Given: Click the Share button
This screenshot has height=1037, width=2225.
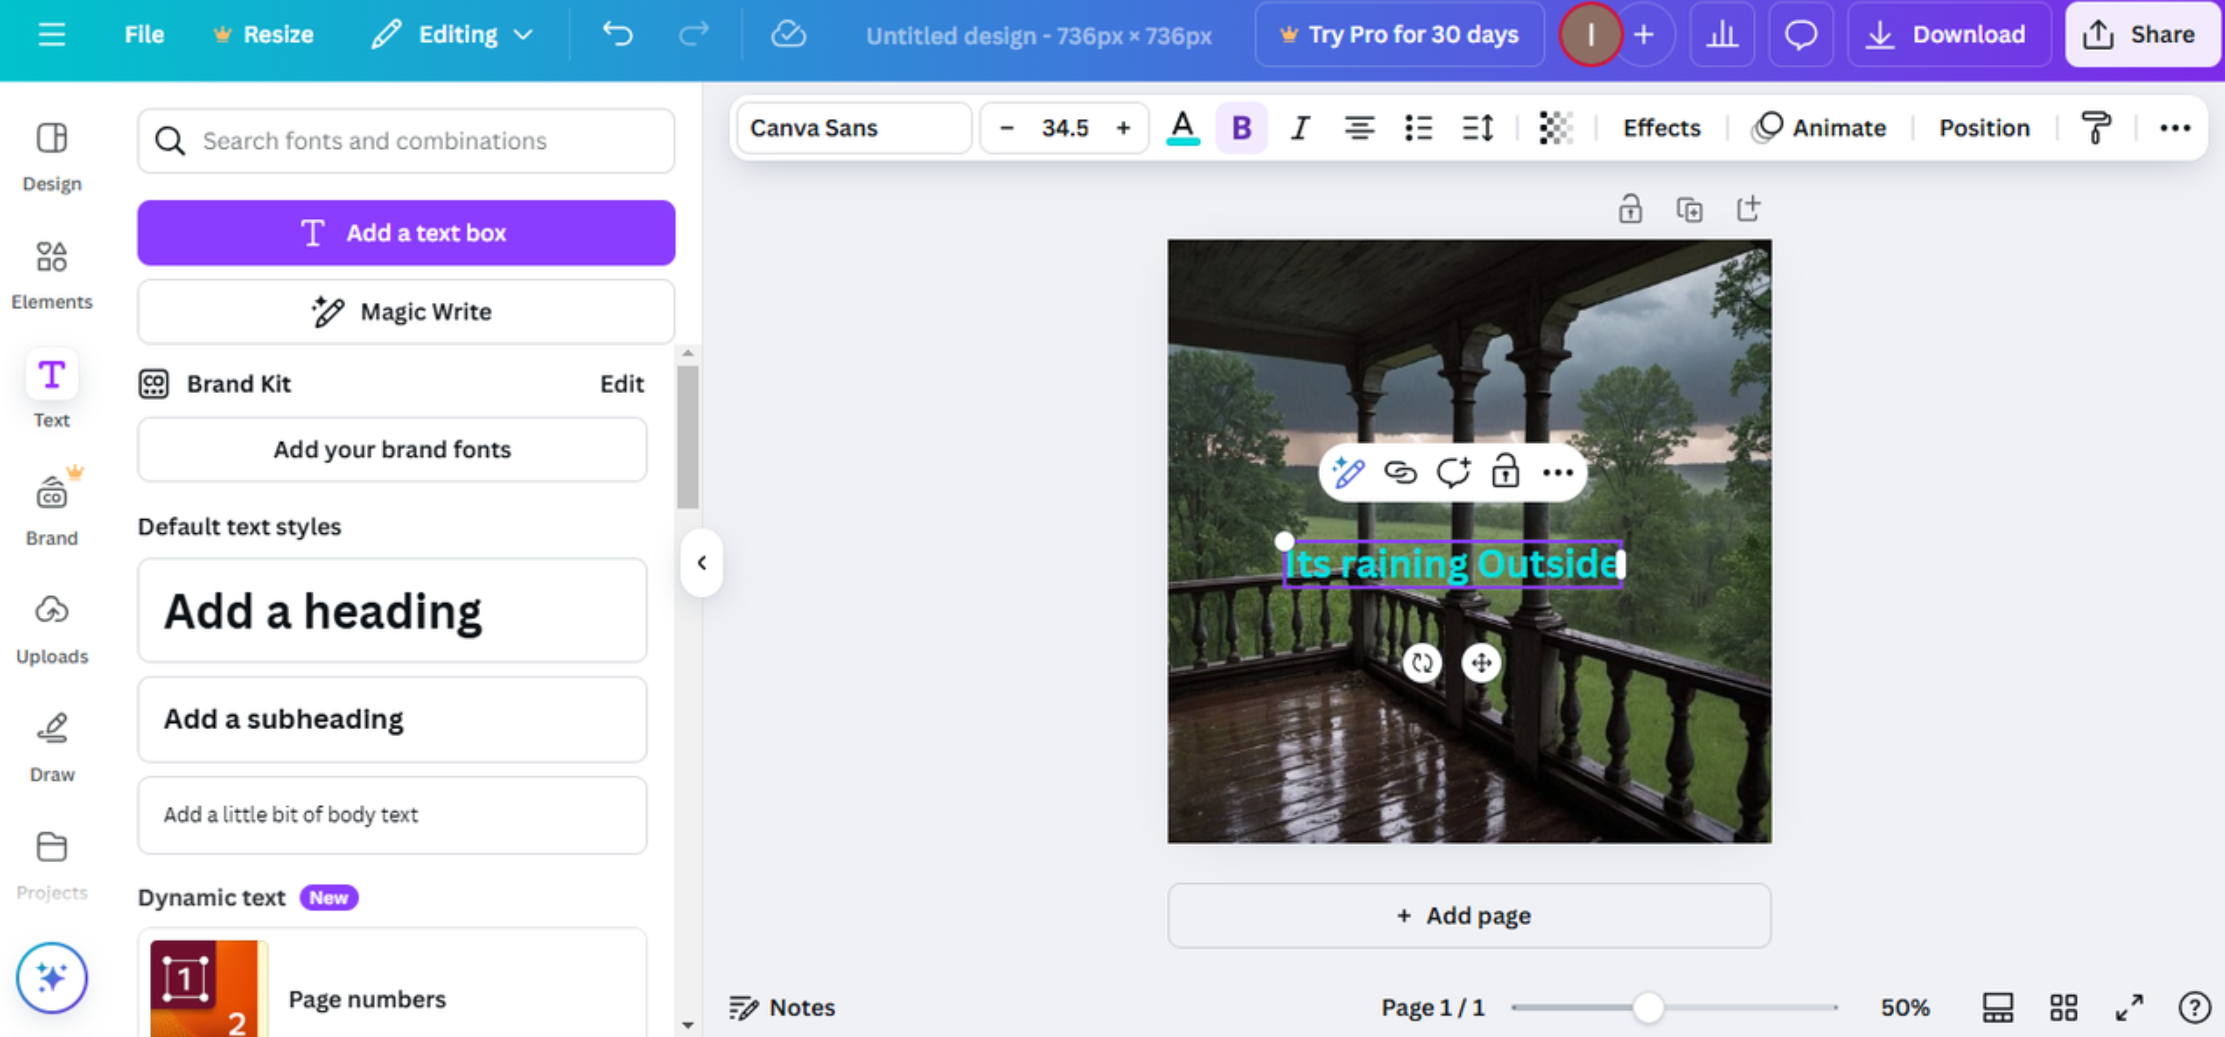Looking at the screenshot, I should coord(2141,34).
